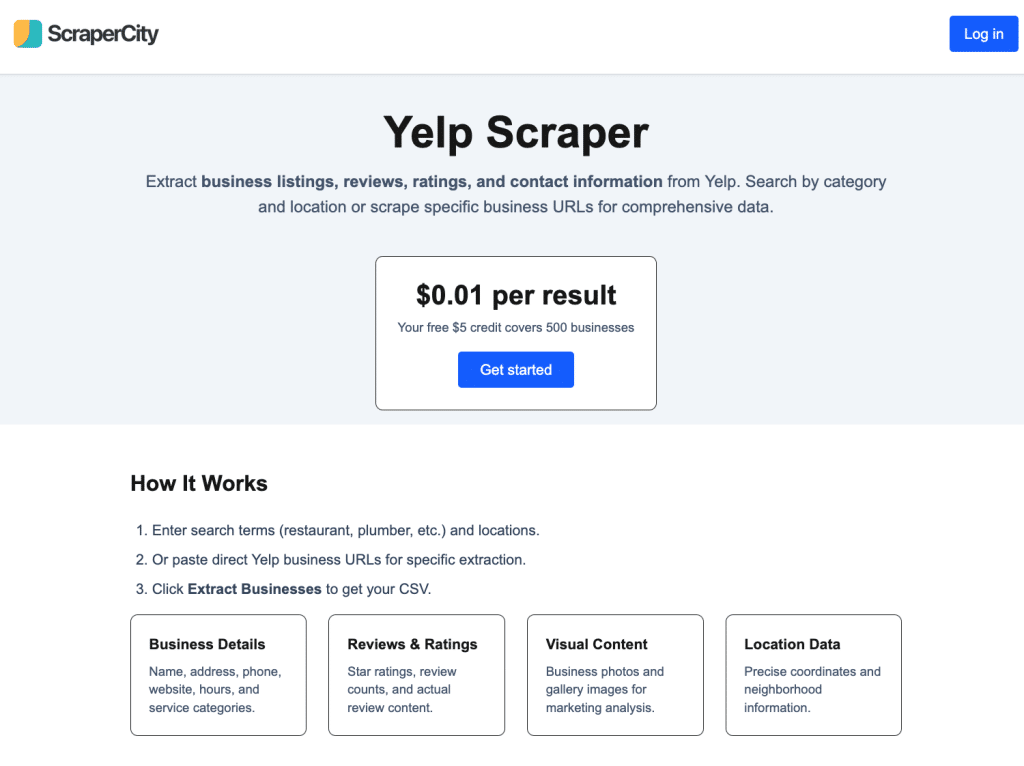The width and height of the screenshot is (1024, 766).
Task: Click the free $5 credit text
Action: 515,327
